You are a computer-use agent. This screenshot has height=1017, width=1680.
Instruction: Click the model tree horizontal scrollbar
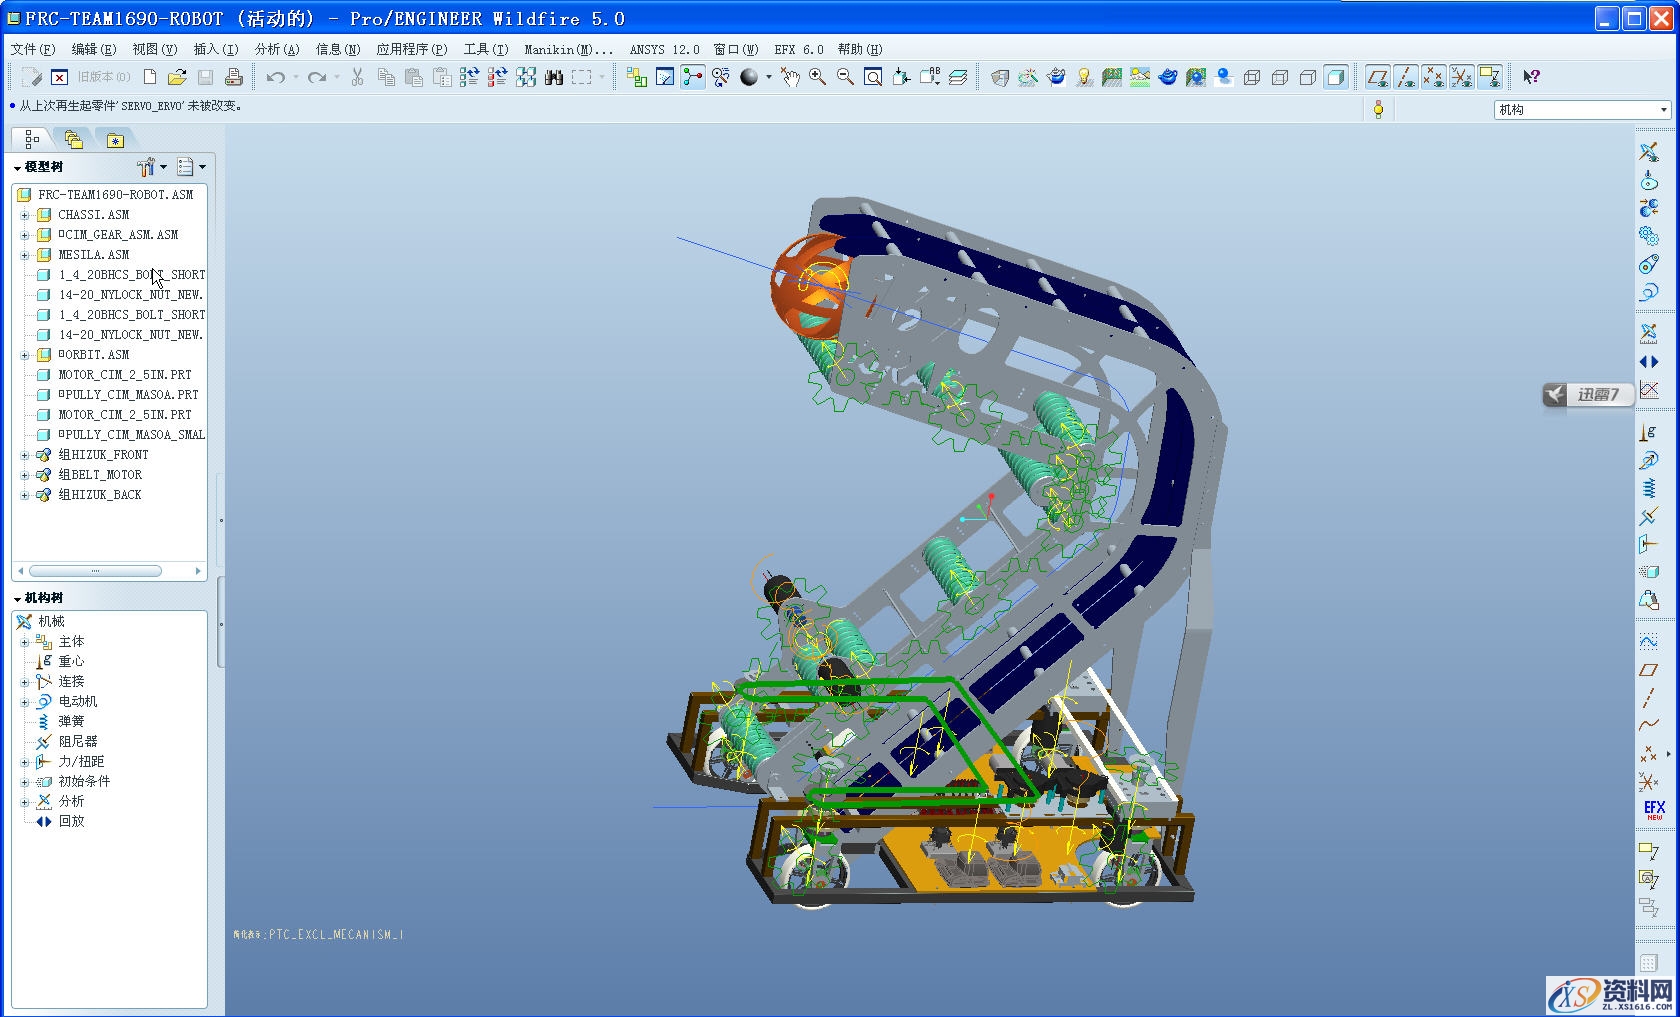[x=96, y=571]
